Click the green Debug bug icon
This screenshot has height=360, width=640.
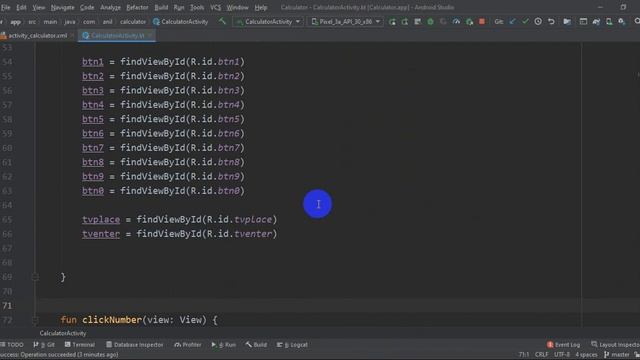click(x=430, y=22)
